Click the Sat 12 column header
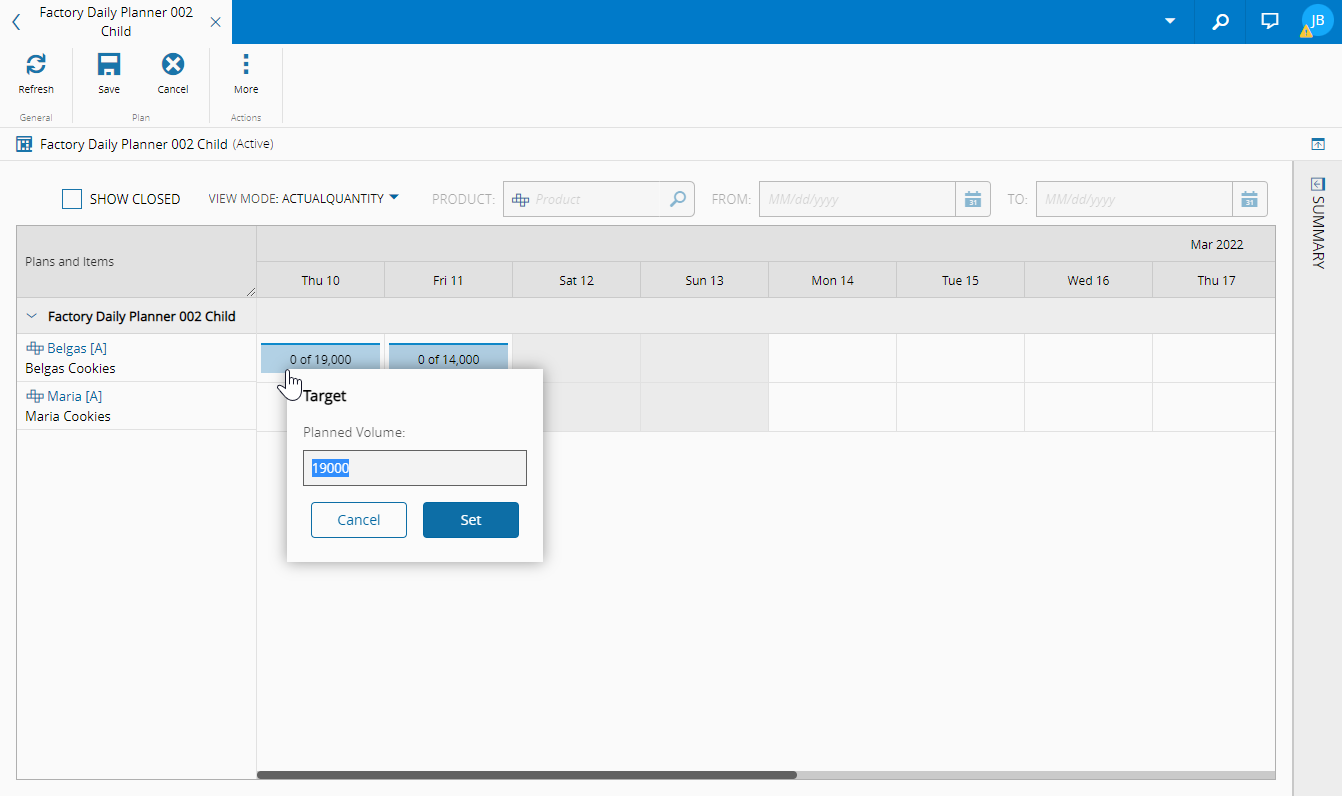 tap(576, 280)
